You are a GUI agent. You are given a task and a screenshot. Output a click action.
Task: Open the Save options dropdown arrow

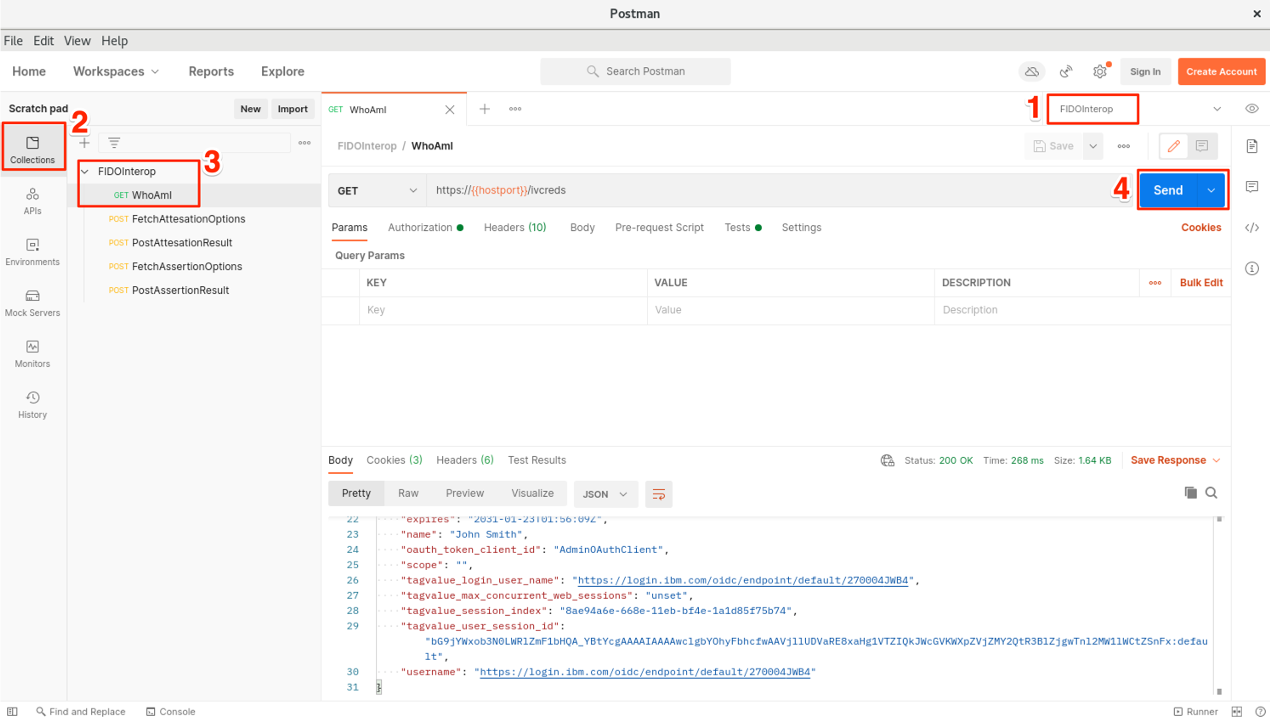click(x=1093, y=146)
